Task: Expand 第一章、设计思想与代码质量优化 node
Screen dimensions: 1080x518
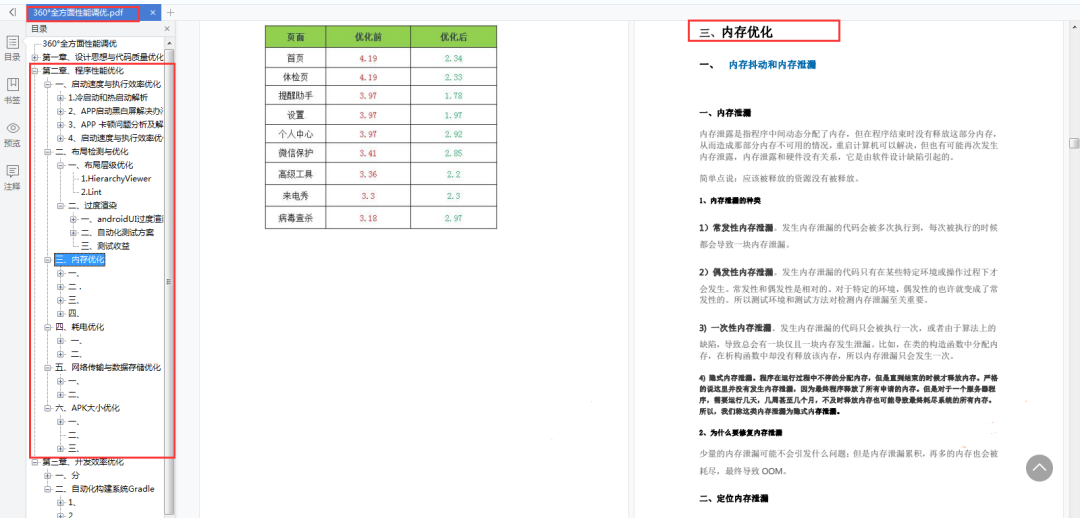Action: click(35, 57)
